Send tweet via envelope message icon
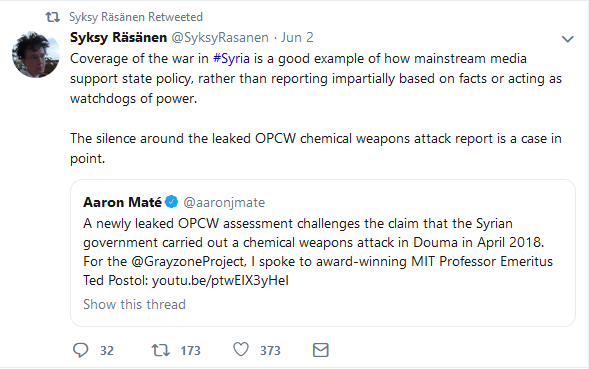Screen dimensions: 589x369 tap(321, 350)
